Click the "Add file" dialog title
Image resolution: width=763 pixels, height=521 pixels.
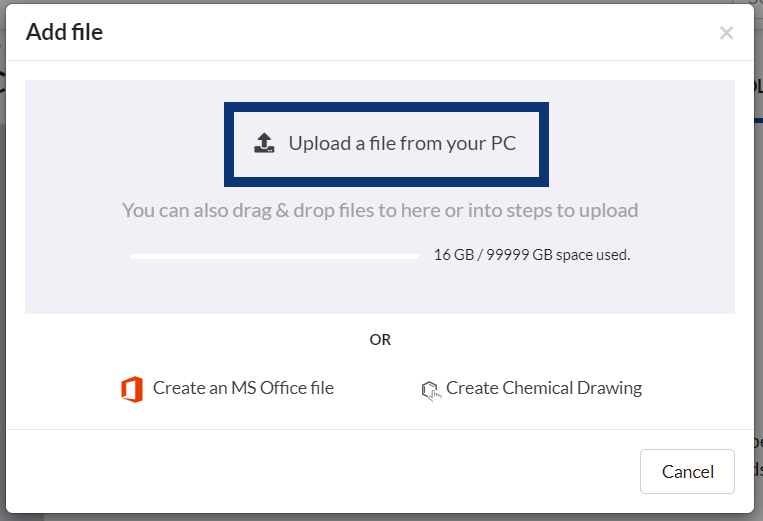pyautogui.click(x=64, y=32)
